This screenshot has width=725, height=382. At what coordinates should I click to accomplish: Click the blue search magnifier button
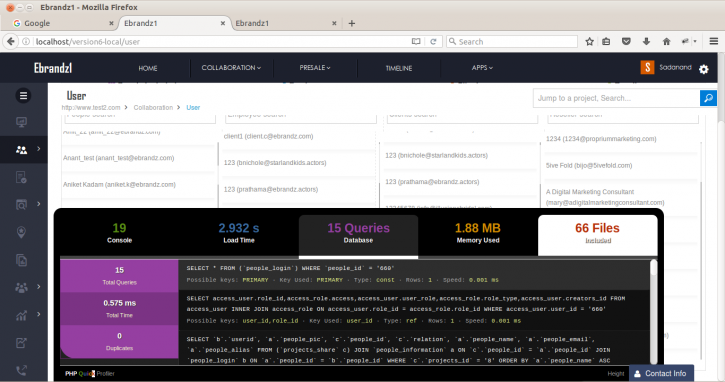coord(708,98)
